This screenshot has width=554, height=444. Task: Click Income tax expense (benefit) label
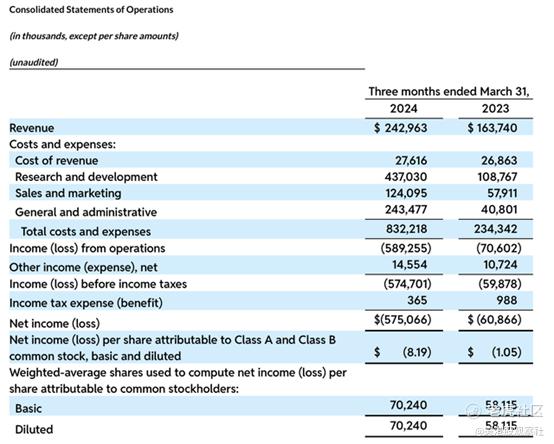tap(86, 303)
